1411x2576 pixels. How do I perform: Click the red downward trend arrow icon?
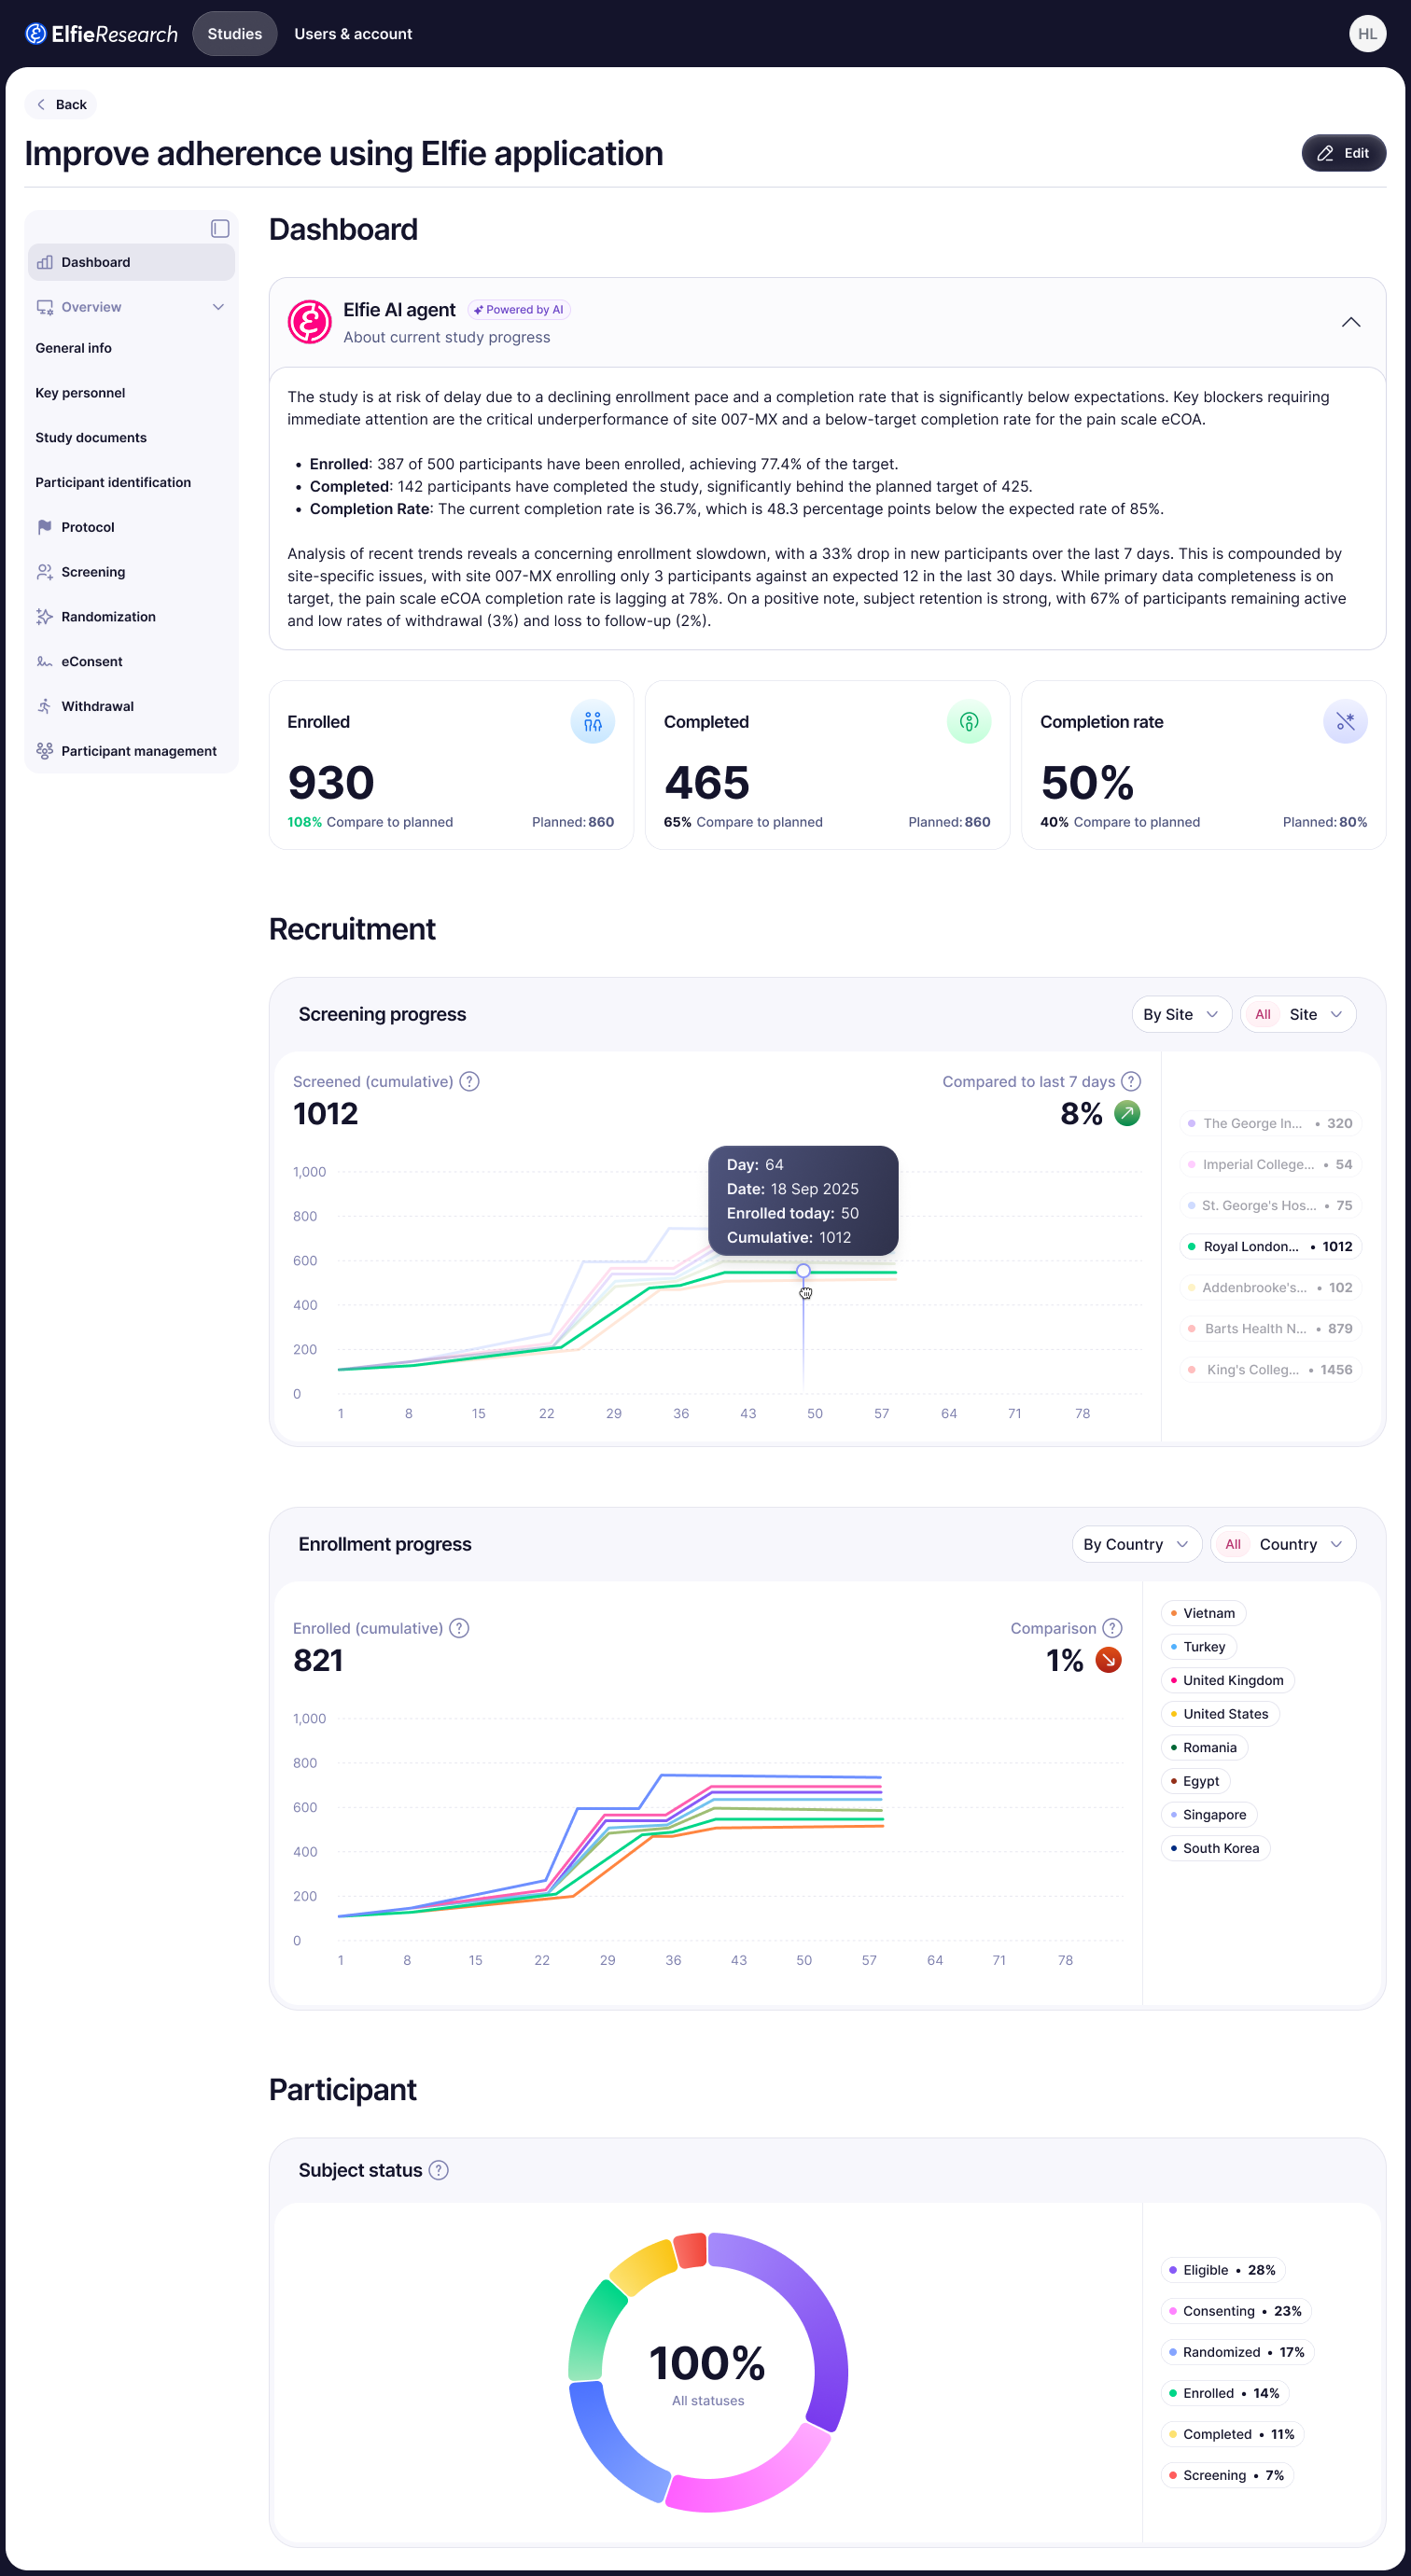coord(1108,1660)
